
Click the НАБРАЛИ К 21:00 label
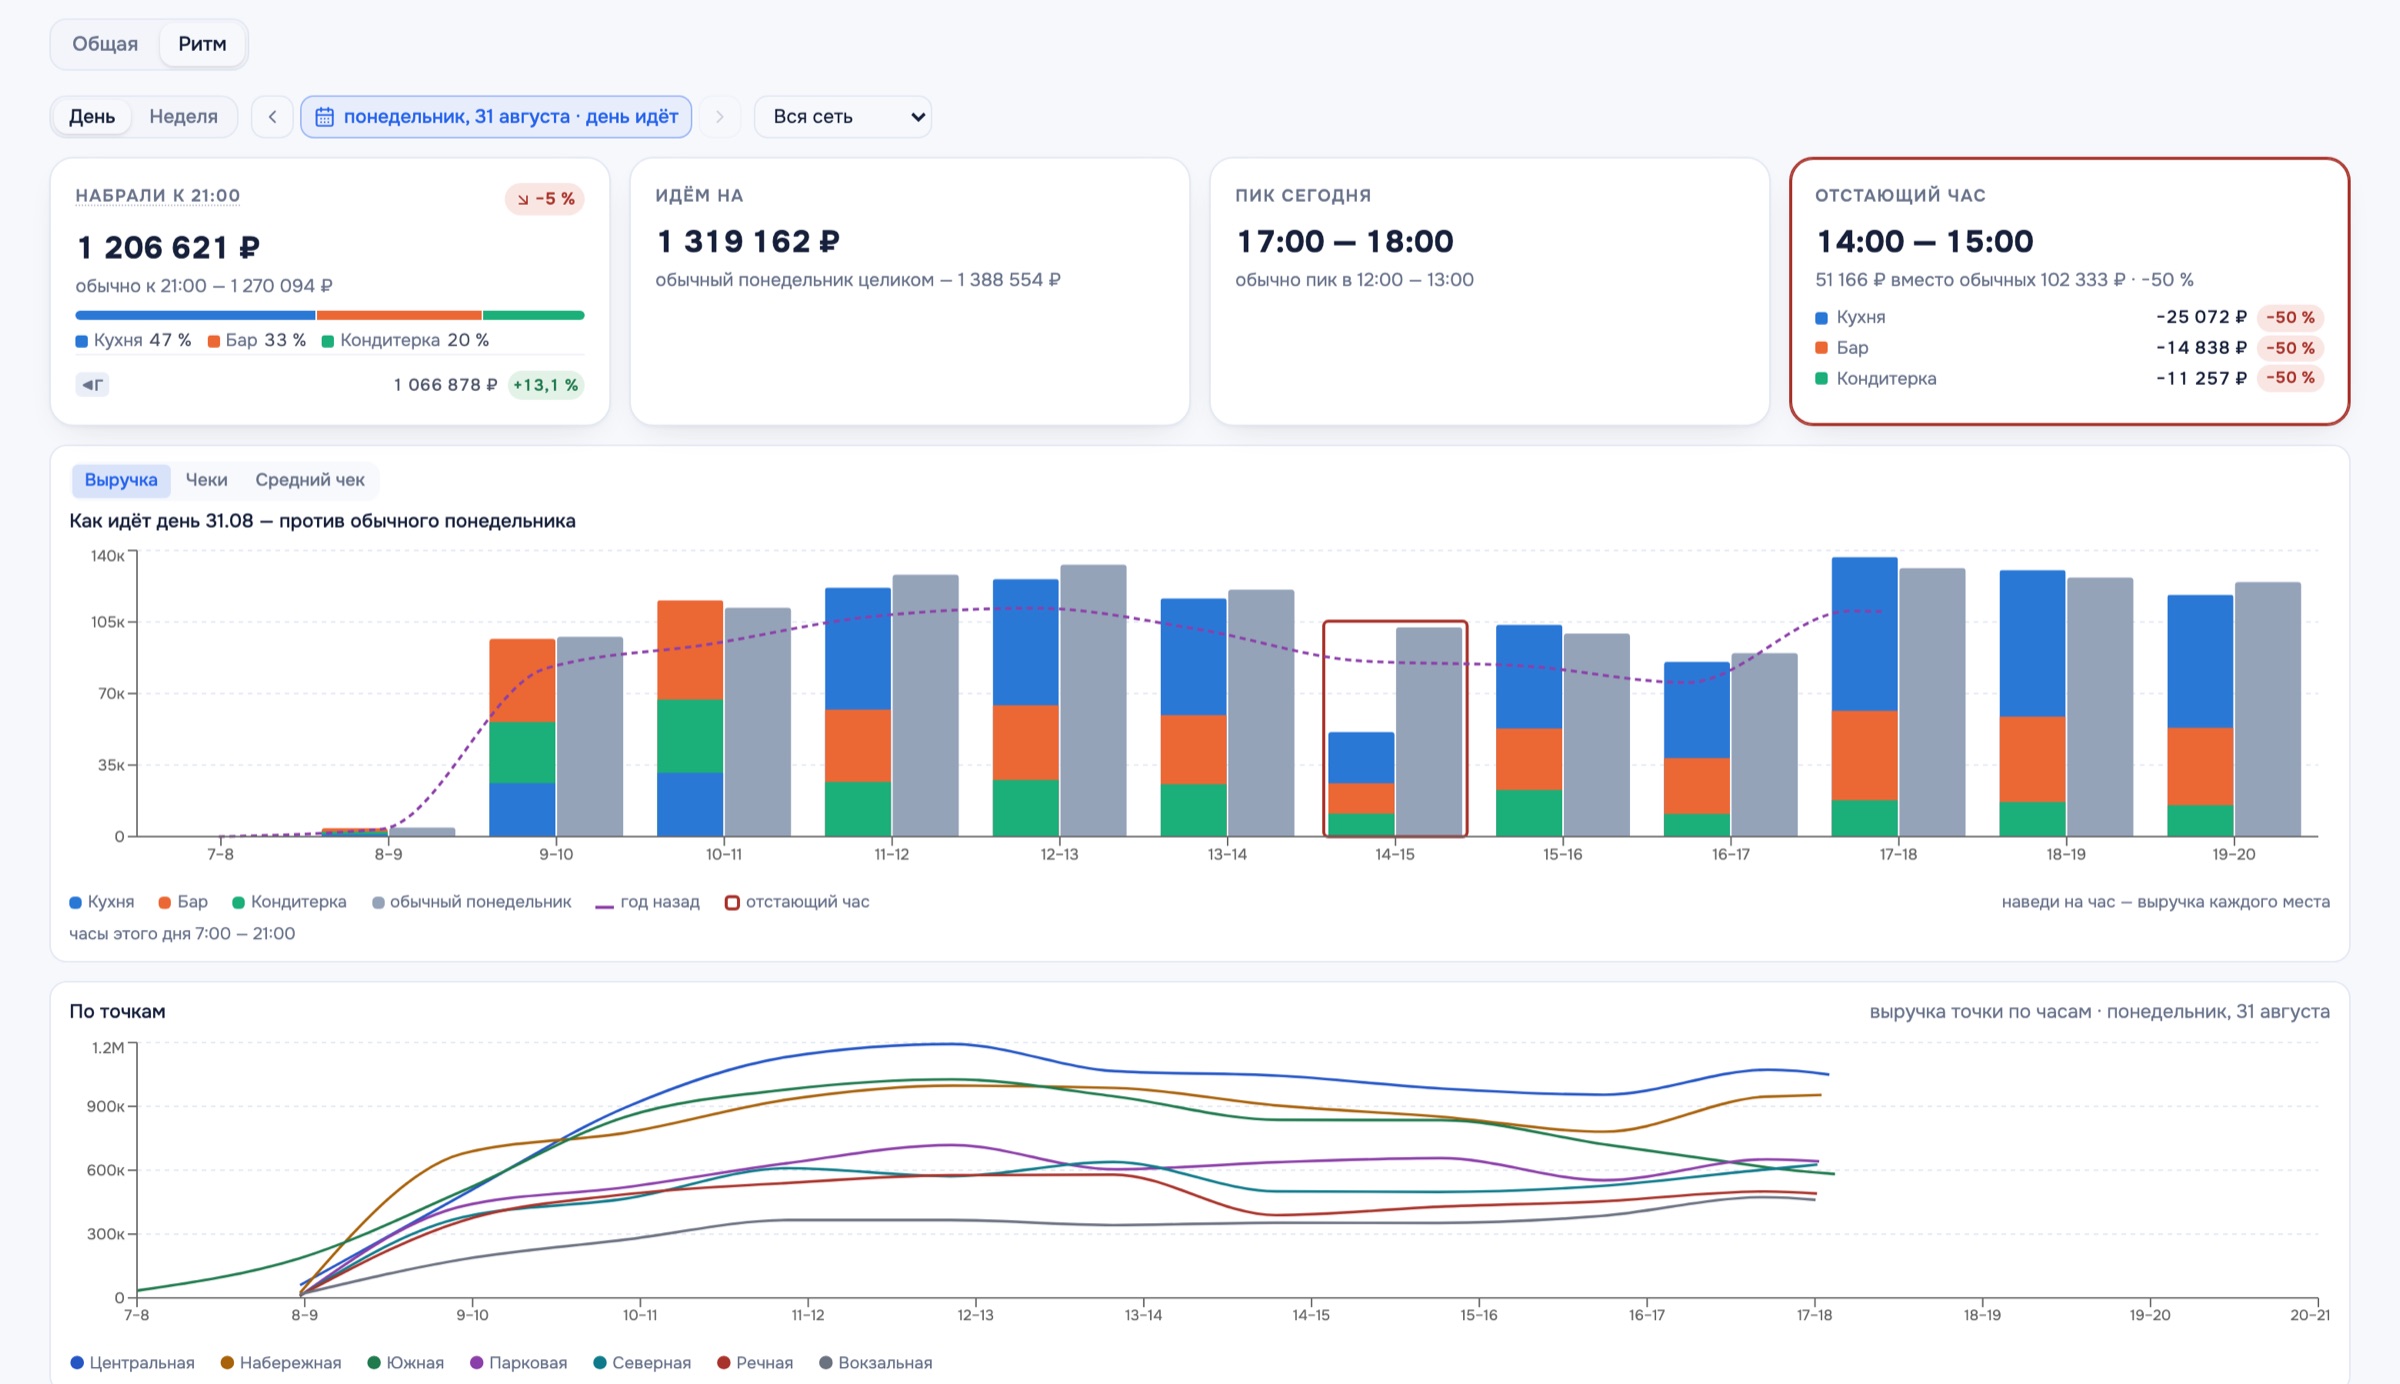158,196
